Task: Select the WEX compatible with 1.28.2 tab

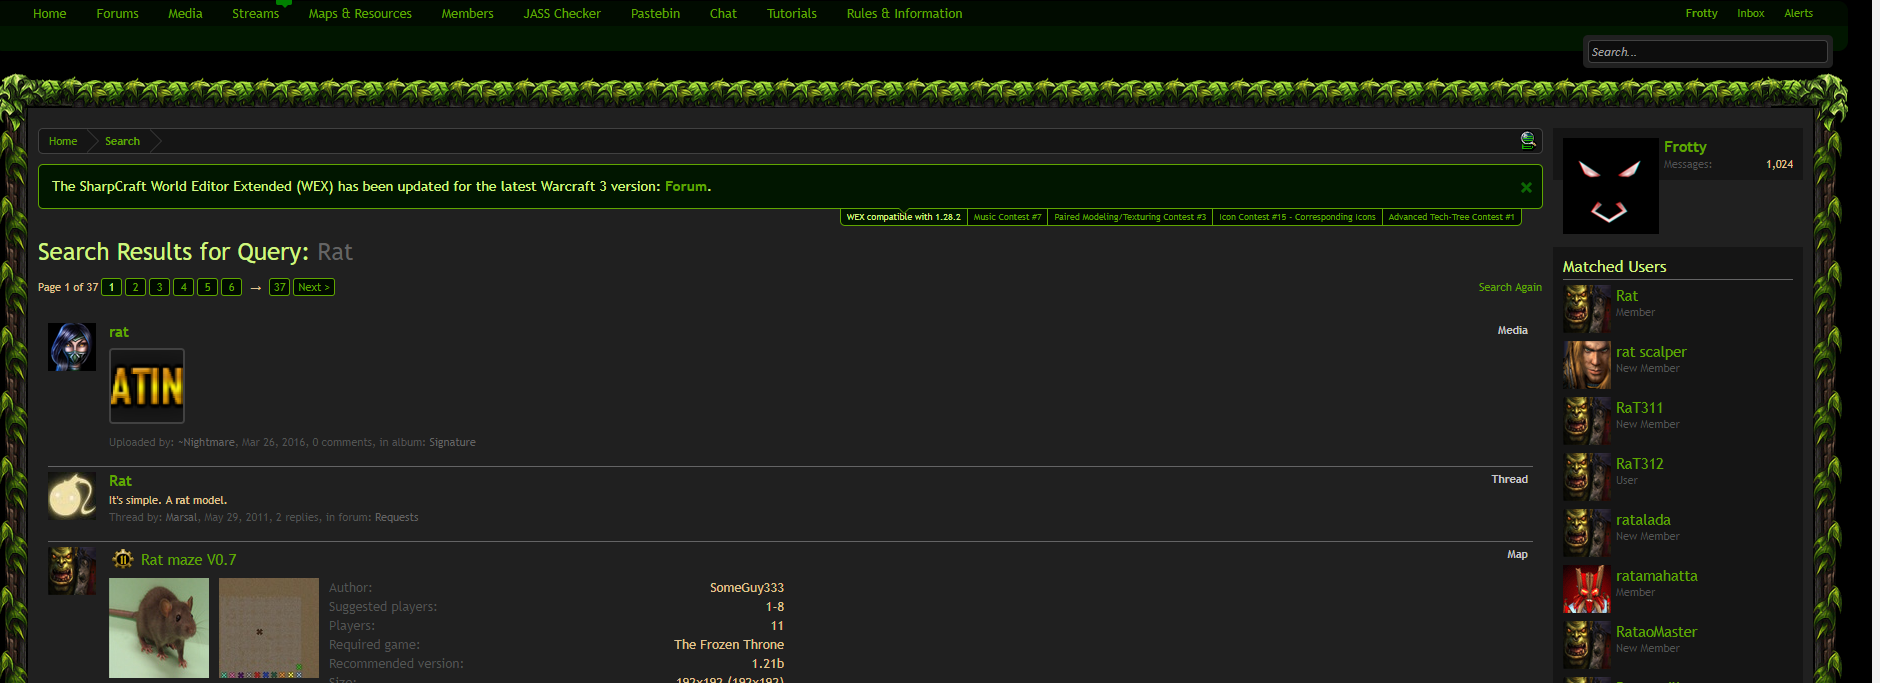Action: [903, 217]
